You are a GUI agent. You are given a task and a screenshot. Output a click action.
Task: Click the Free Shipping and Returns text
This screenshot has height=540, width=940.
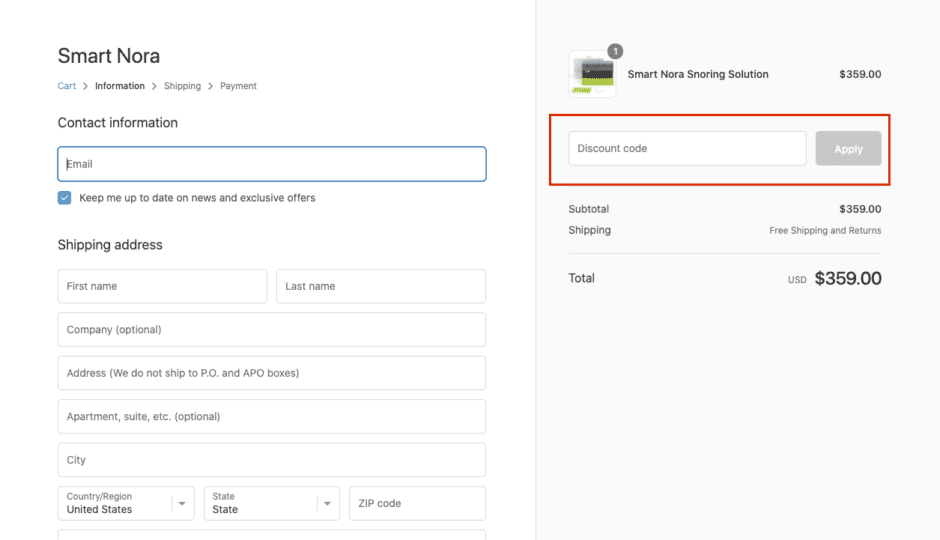825,230
